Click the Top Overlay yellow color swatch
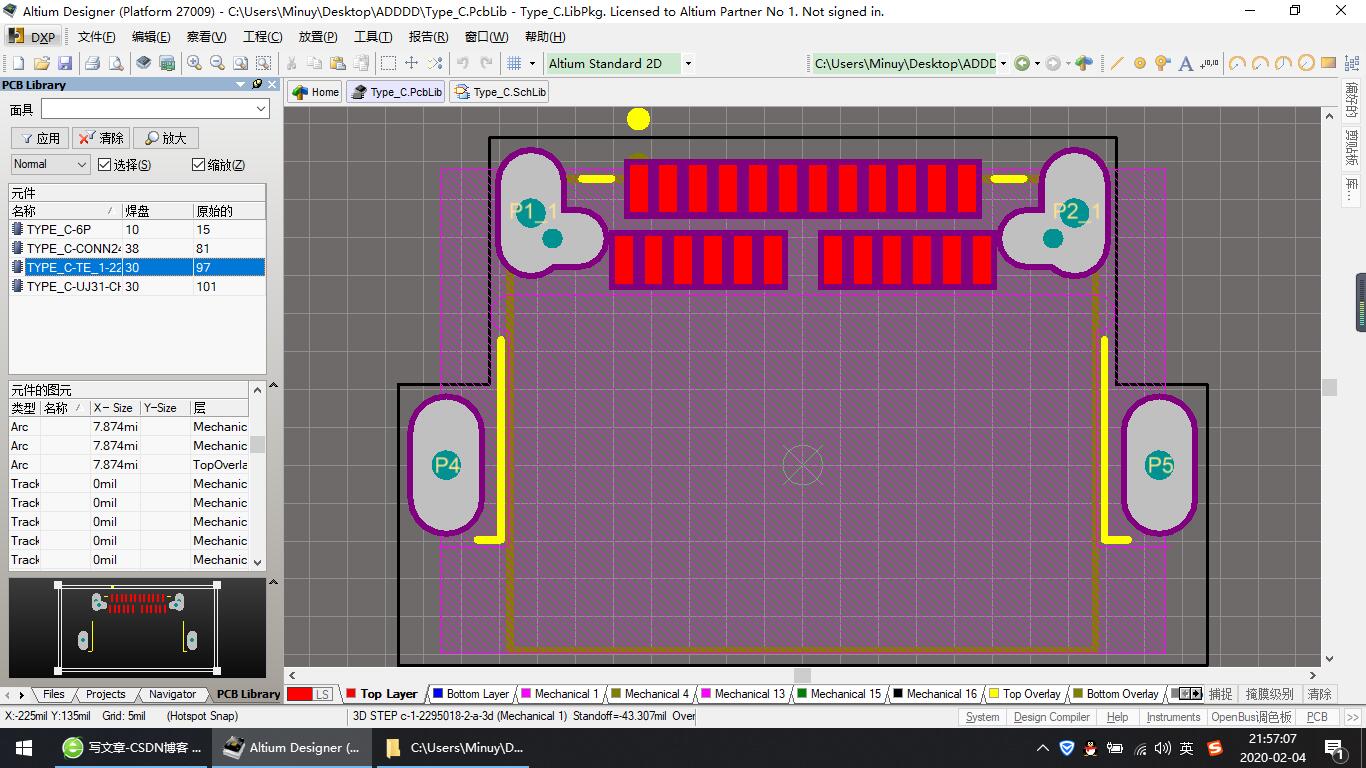Screen dimensions: 1366x768 [x=994, y=693]
